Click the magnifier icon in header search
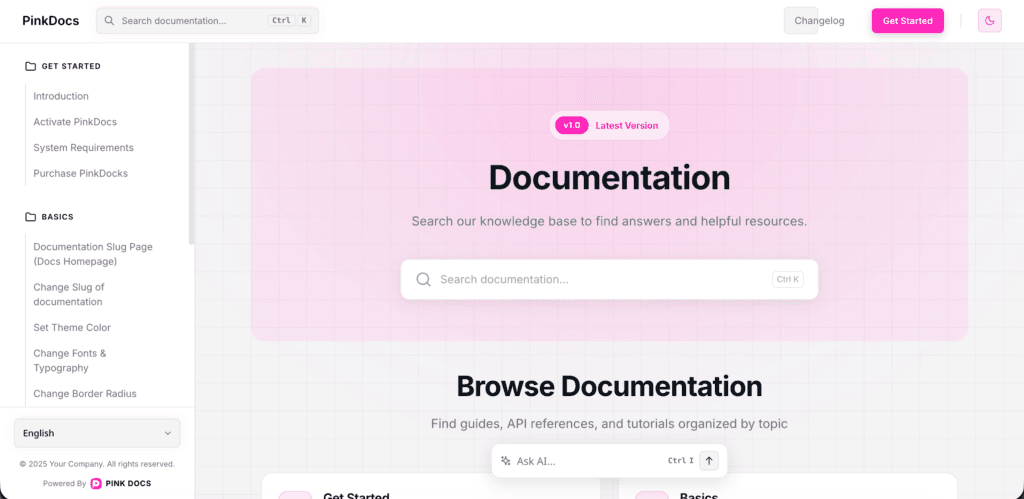Image resolution: width=1024 pixels, height=499 pixels. click(x=109, y=21)
